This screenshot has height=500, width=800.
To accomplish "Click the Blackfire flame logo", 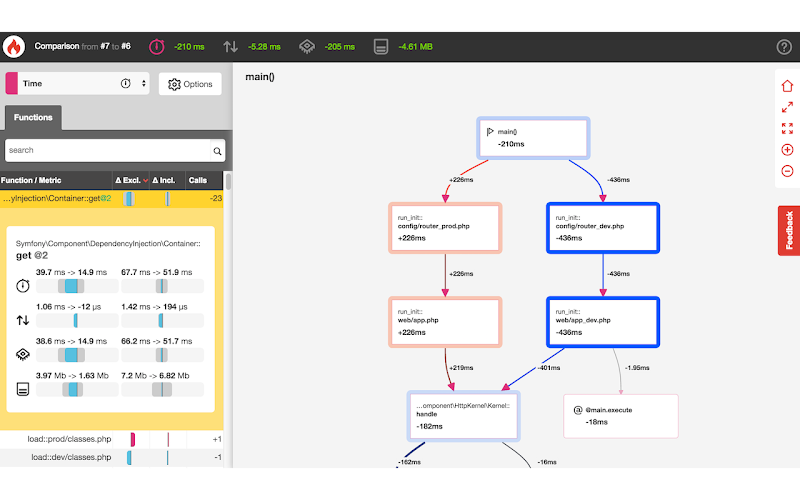I will (x=14, y=46).
